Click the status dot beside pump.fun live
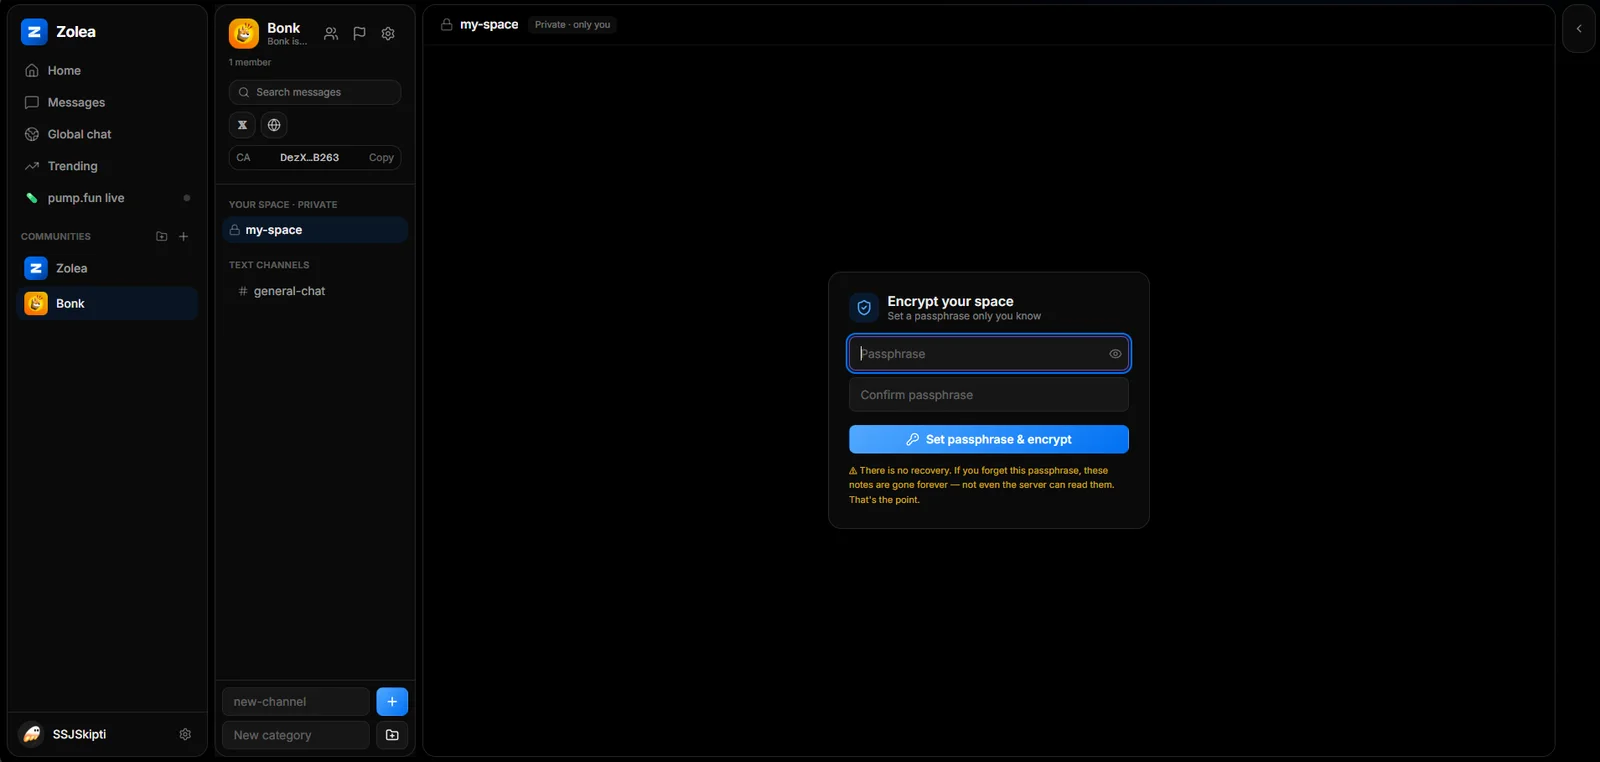1600x762 pixels. point(187,198)
